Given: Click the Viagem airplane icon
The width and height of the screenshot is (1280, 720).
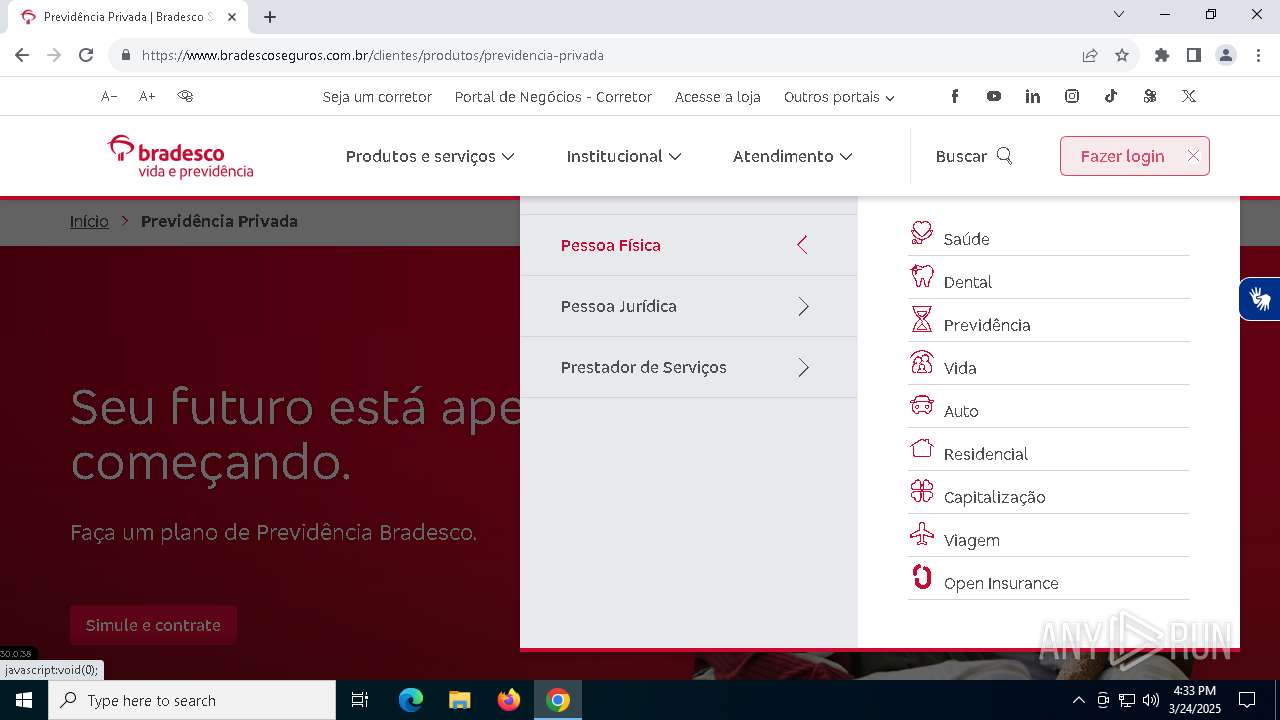Looking at the screenshot, I should pos(921,534).
